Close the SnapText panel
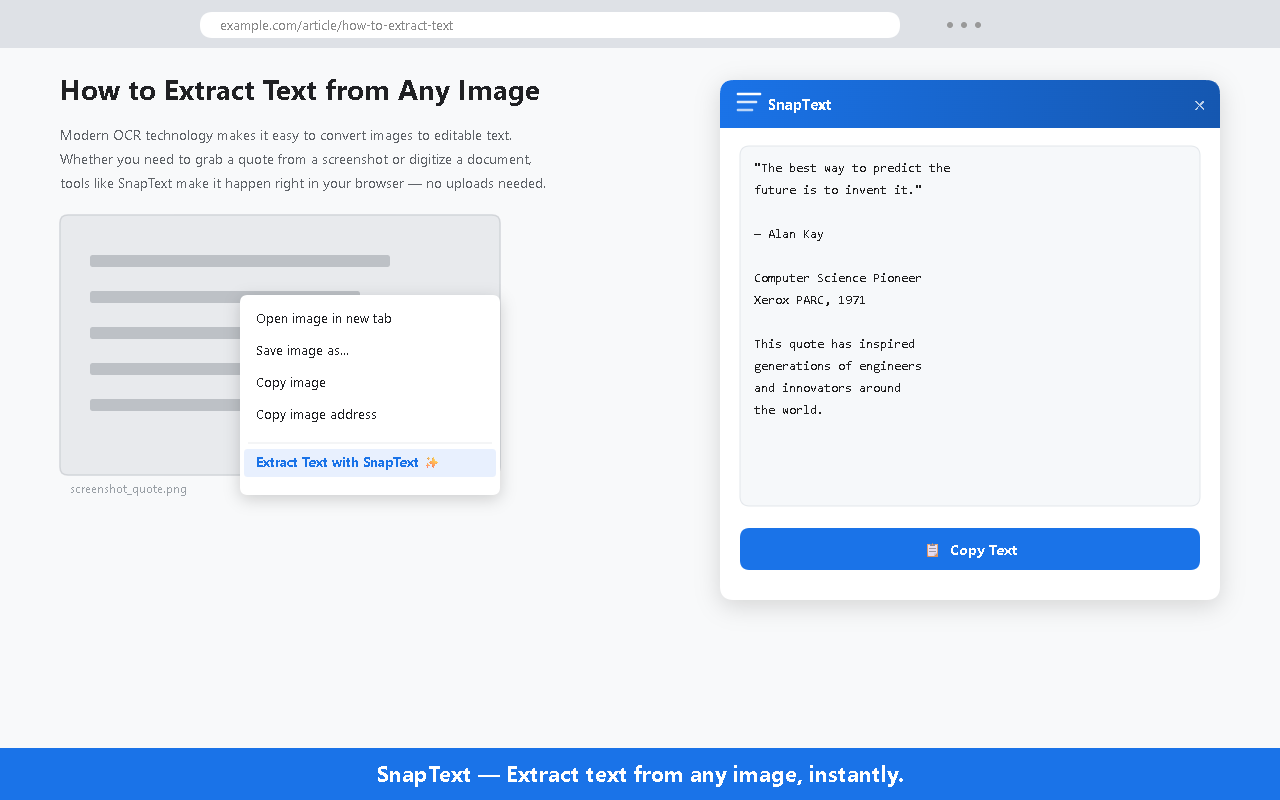Viewport: 1280px width, 800px height. click(1199, 105)
